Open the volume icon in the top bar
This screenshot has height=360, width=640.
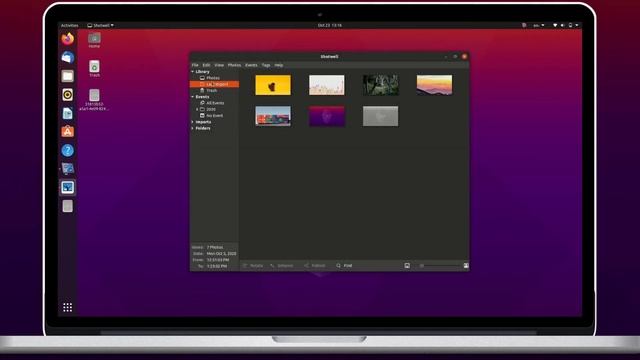562,25
